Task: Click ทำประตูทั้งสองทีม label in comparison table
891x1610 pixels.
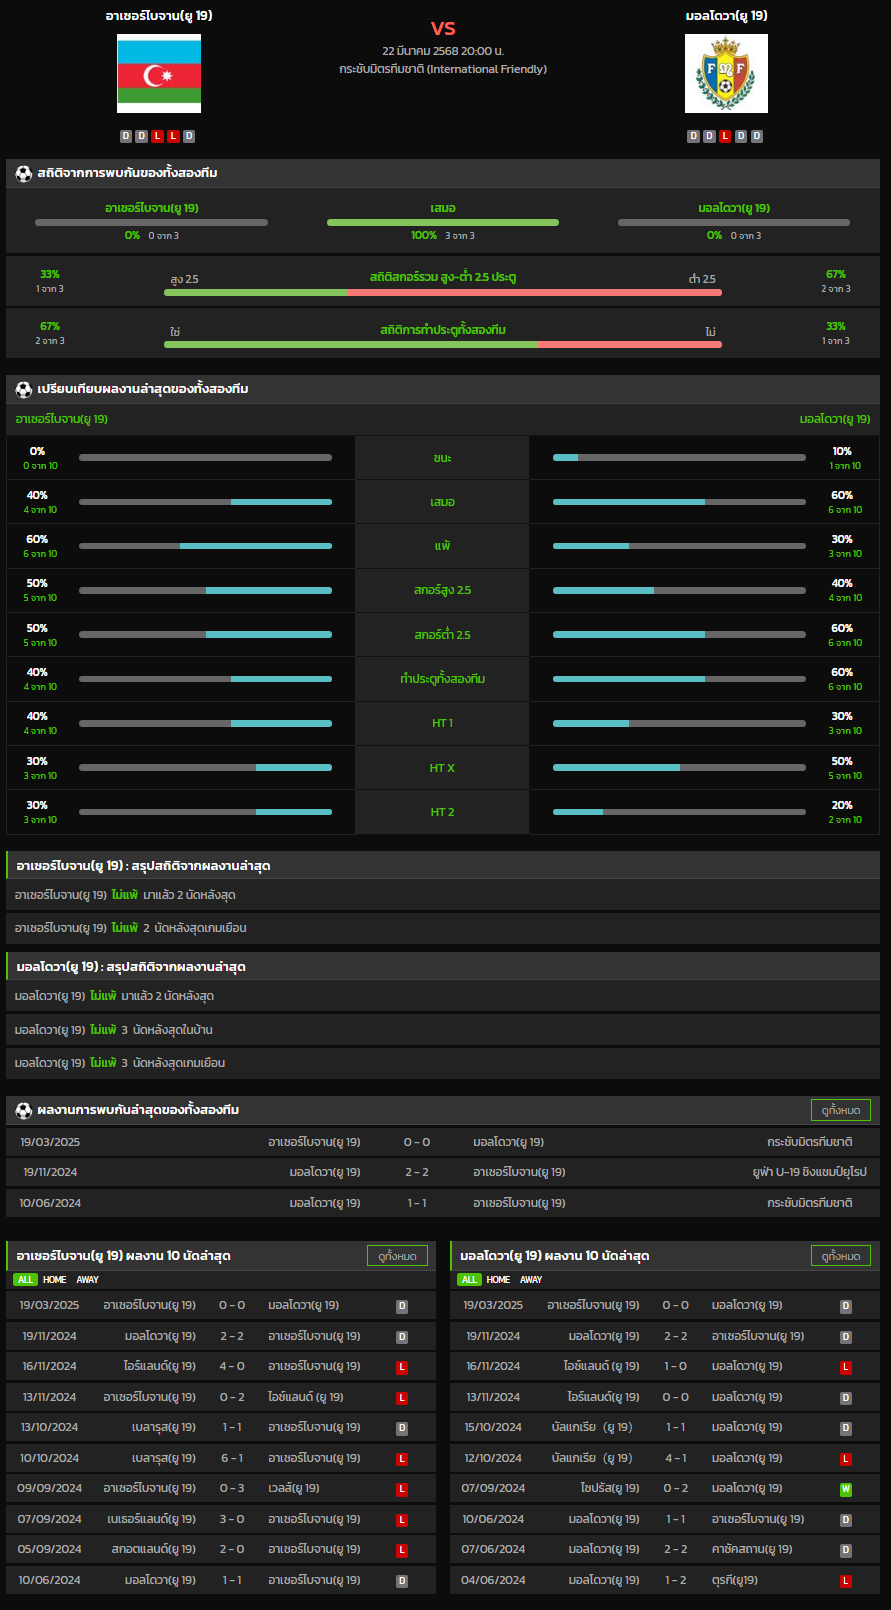Action: 442,679
